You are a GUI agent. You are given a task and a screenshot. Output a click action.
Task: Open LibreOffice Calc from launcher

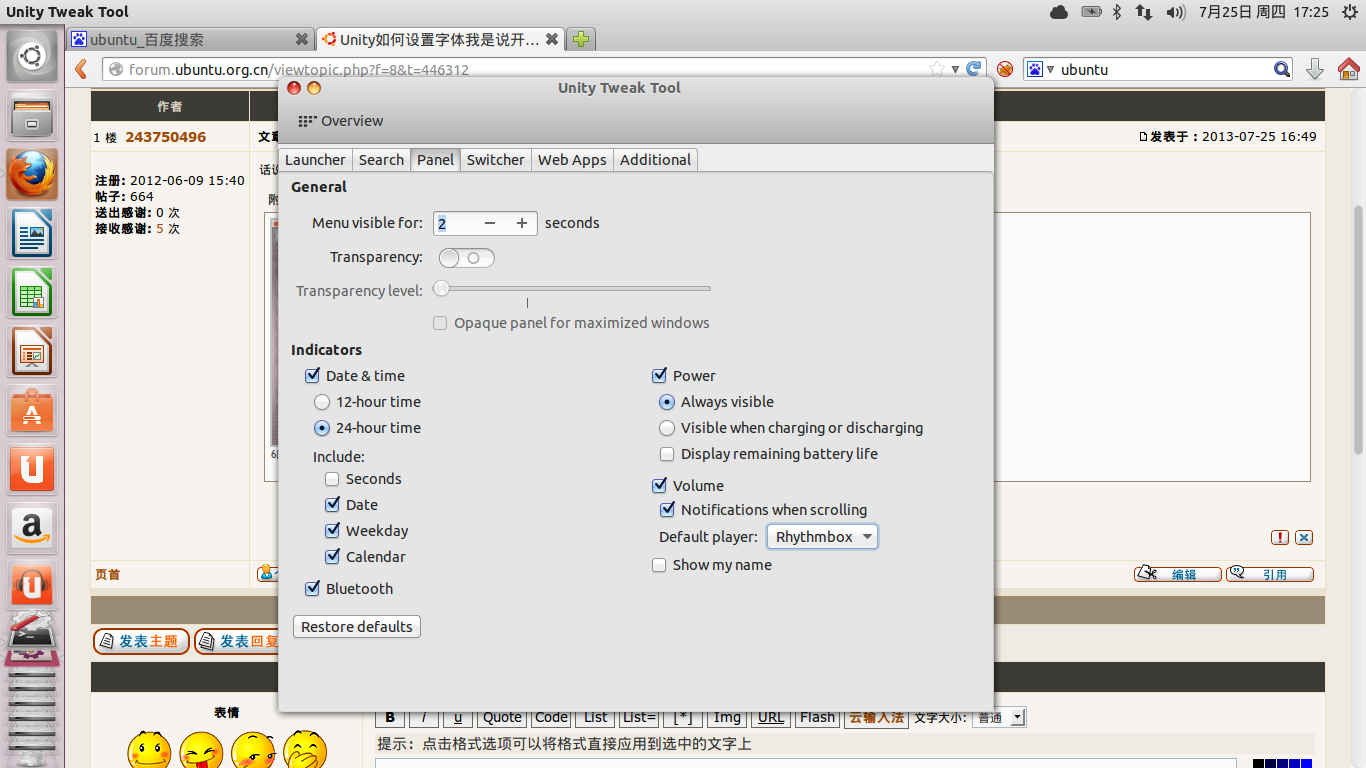pos(32,292)
